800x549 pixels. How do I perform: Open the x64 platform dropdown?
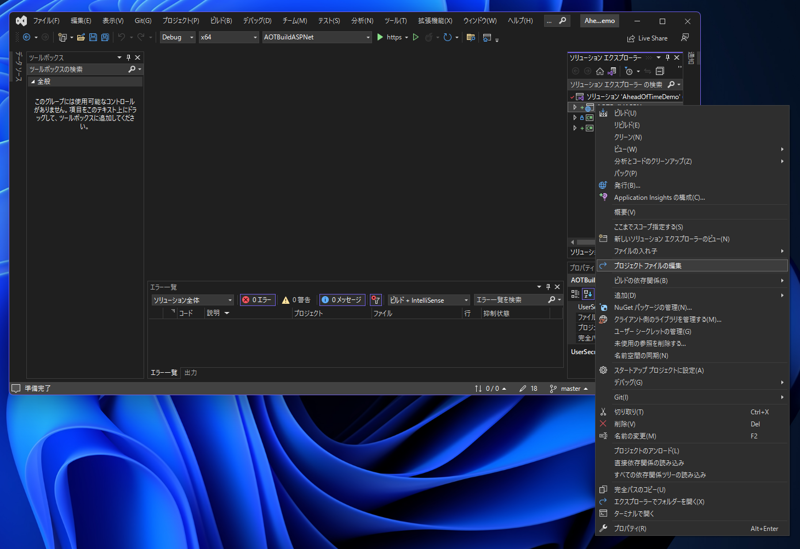[x=229, y=37]
